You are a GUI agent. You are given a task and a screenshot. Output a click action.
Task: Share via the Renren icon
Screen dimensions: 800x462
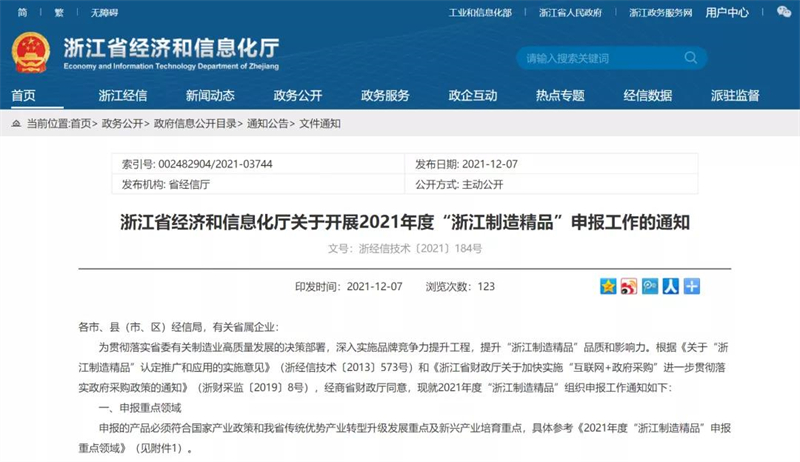click(670, 286)
